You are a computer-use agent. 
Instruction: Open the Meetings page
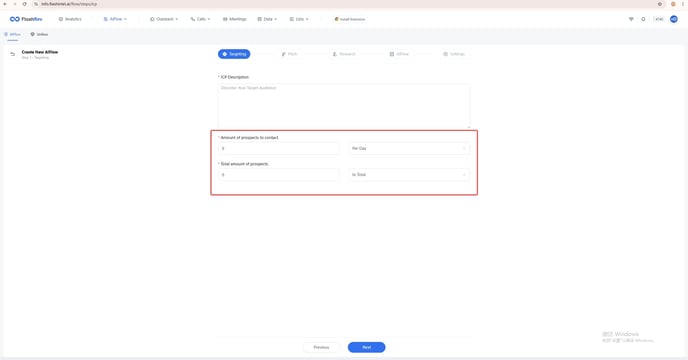235,19
